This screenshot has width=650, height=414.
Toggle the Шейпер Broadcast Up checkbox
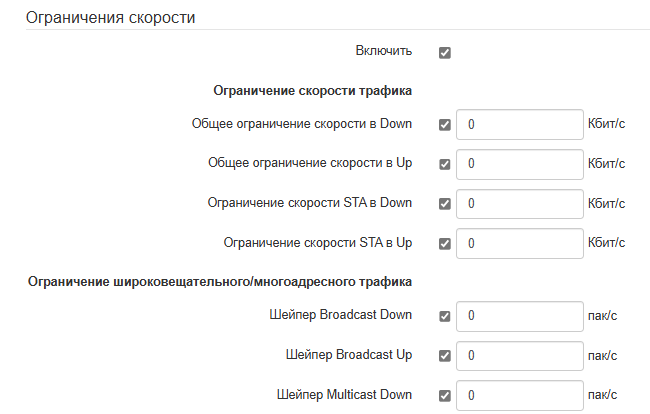click(445, 356)
